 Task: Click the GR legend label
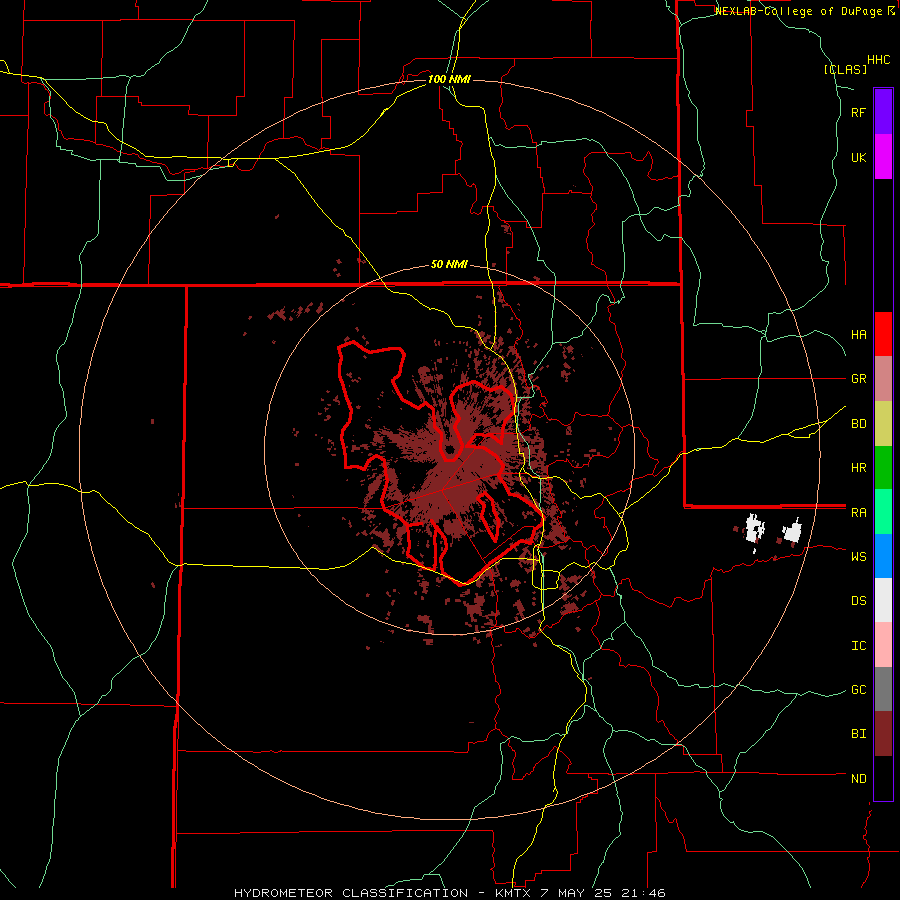click(x=858, y=379)
